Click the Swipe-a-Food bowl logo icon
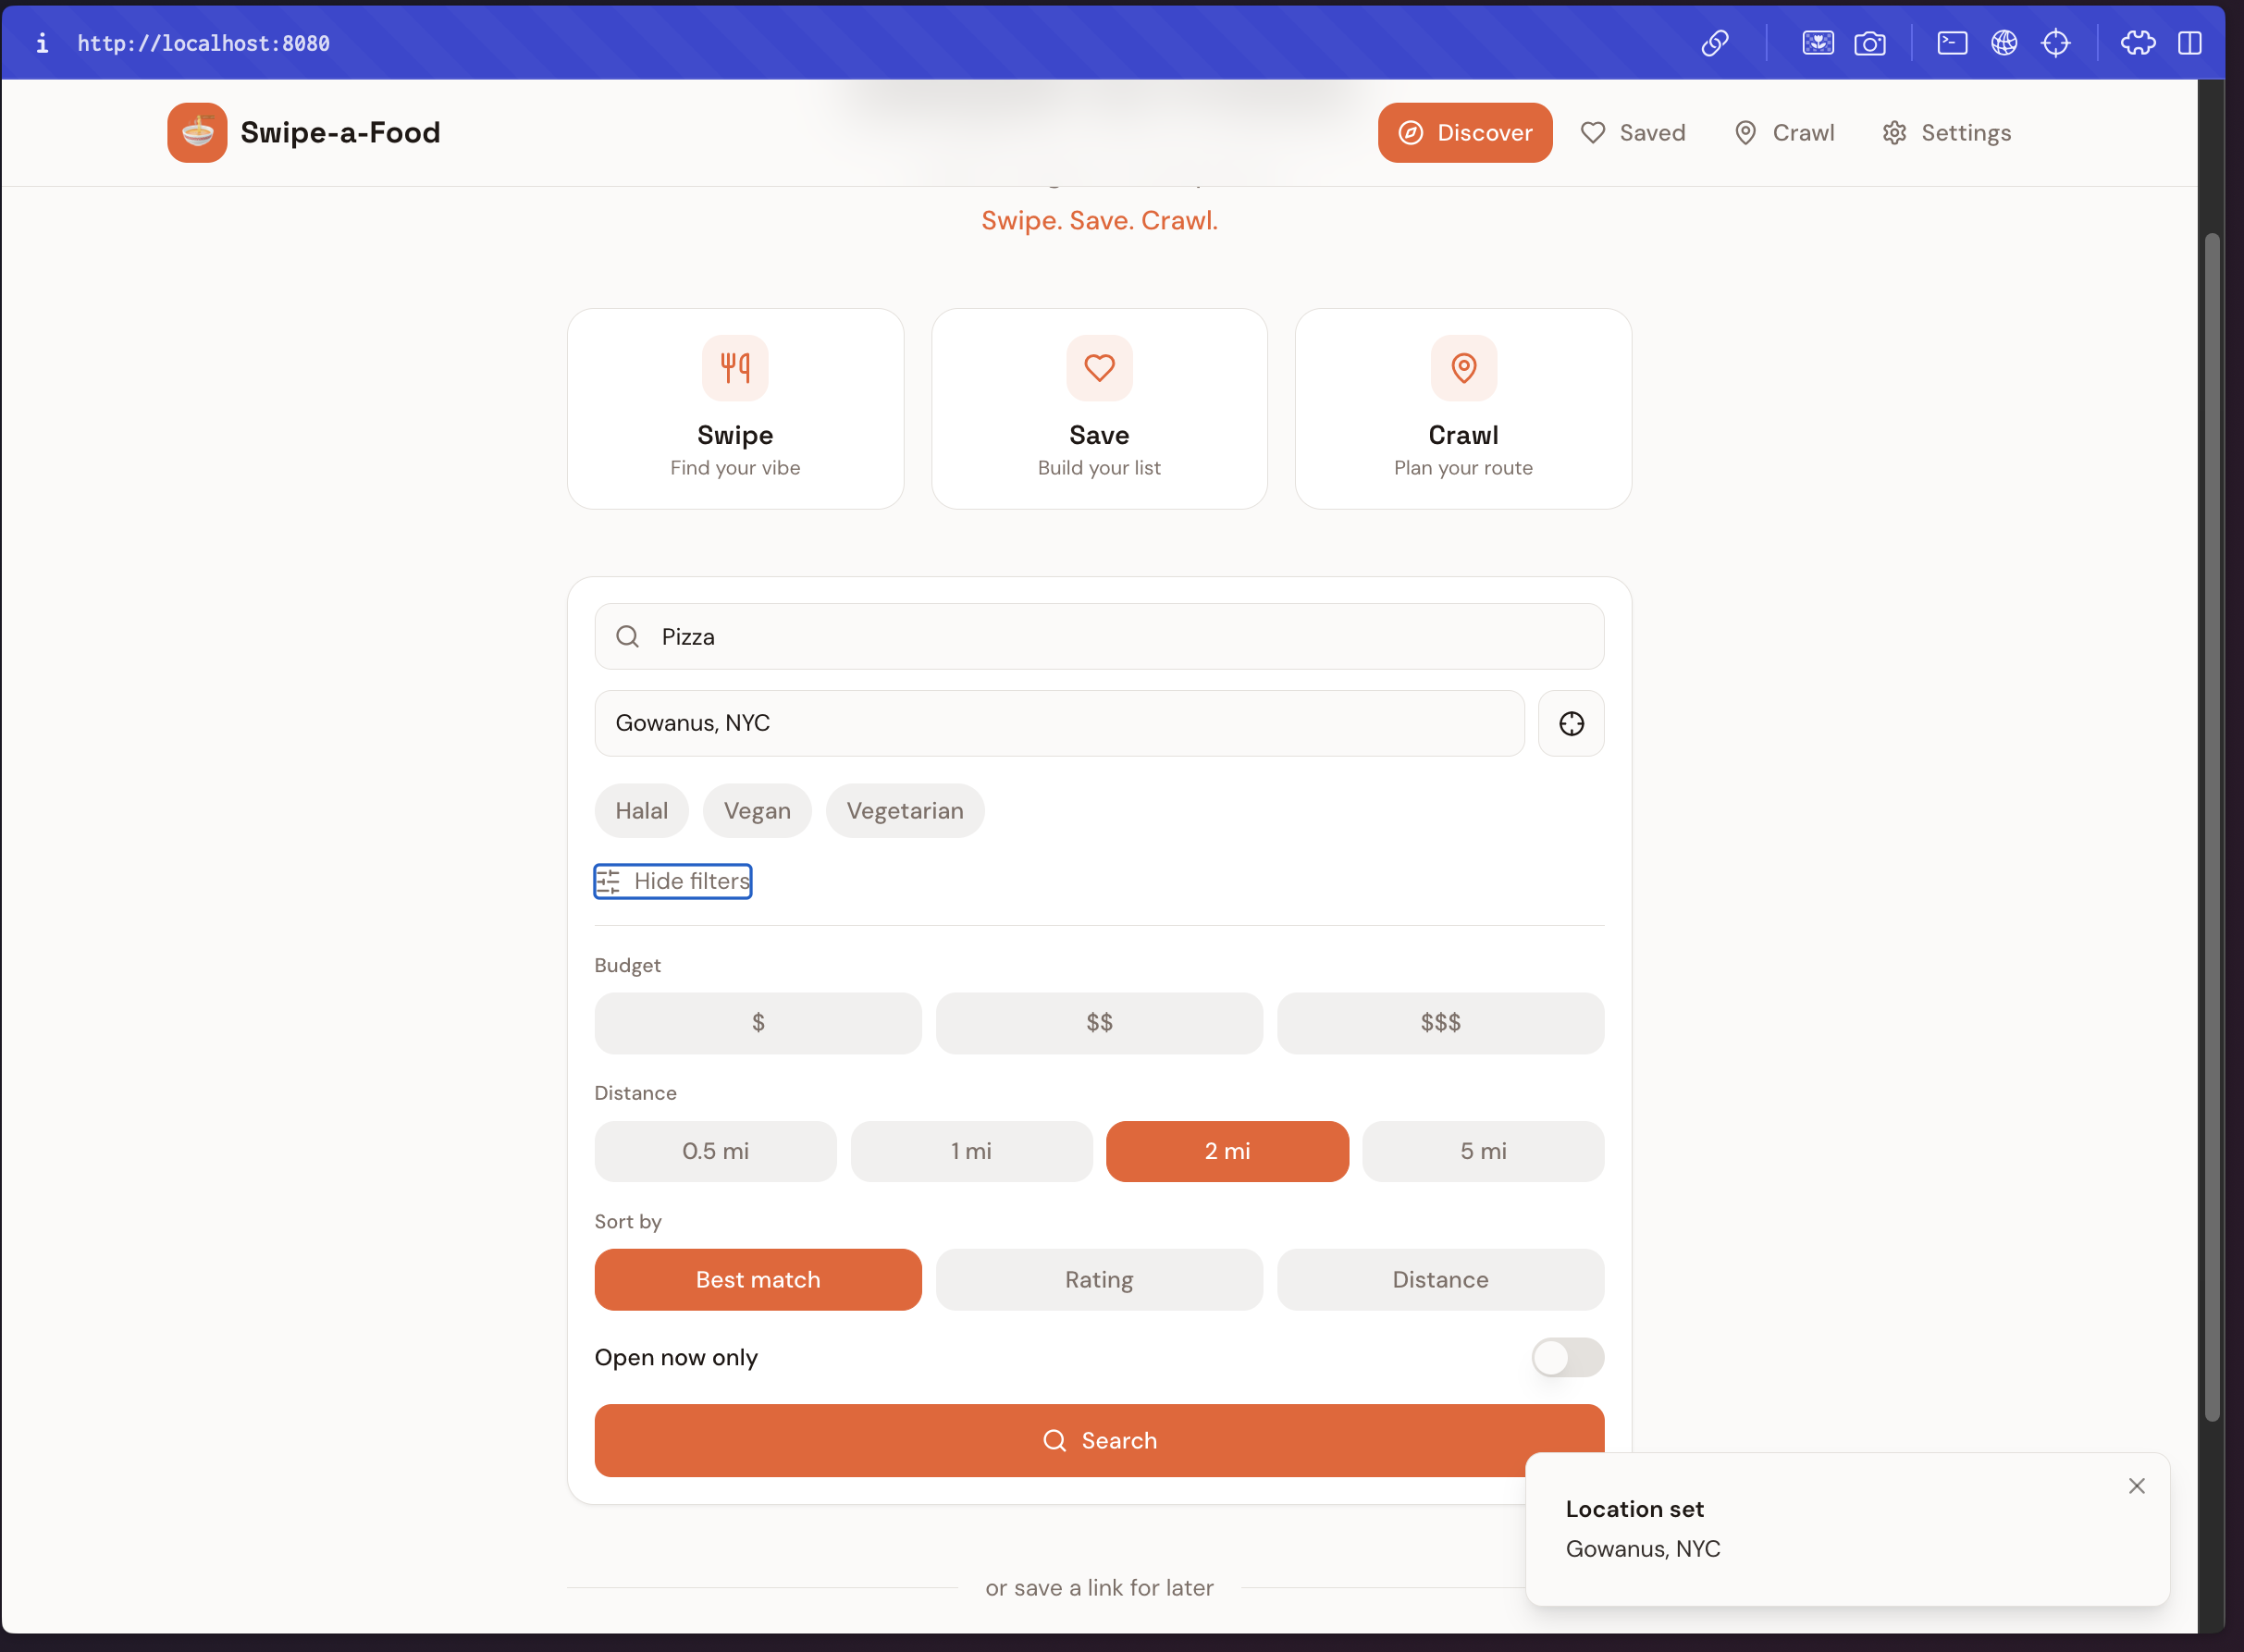This screenshot has height=1652, width=2244. (197, 133)
